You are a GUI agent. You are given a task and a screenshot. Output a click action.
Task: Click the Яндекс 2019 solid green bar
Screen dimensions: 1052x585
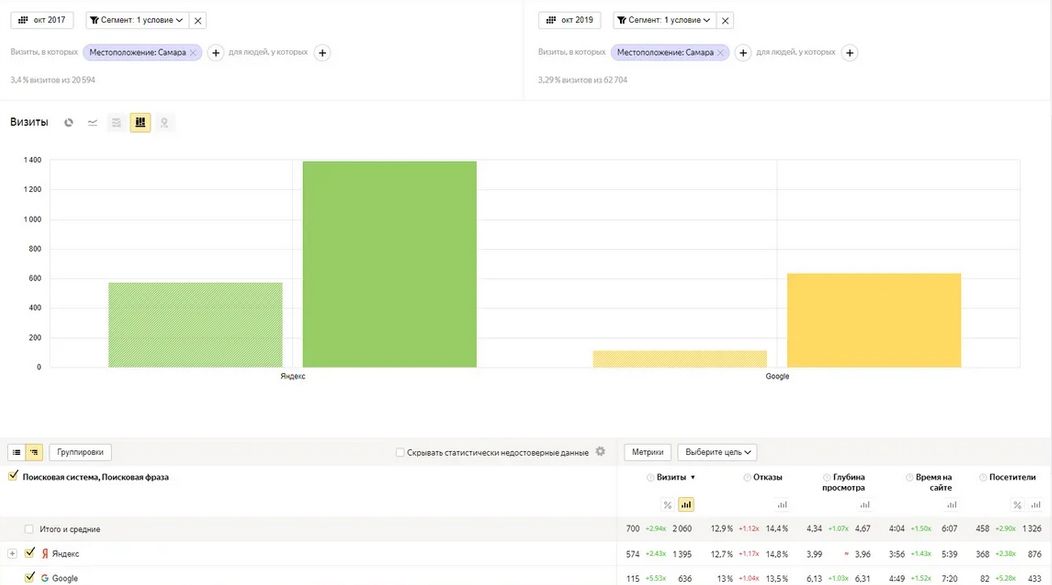tap(390, 264)
